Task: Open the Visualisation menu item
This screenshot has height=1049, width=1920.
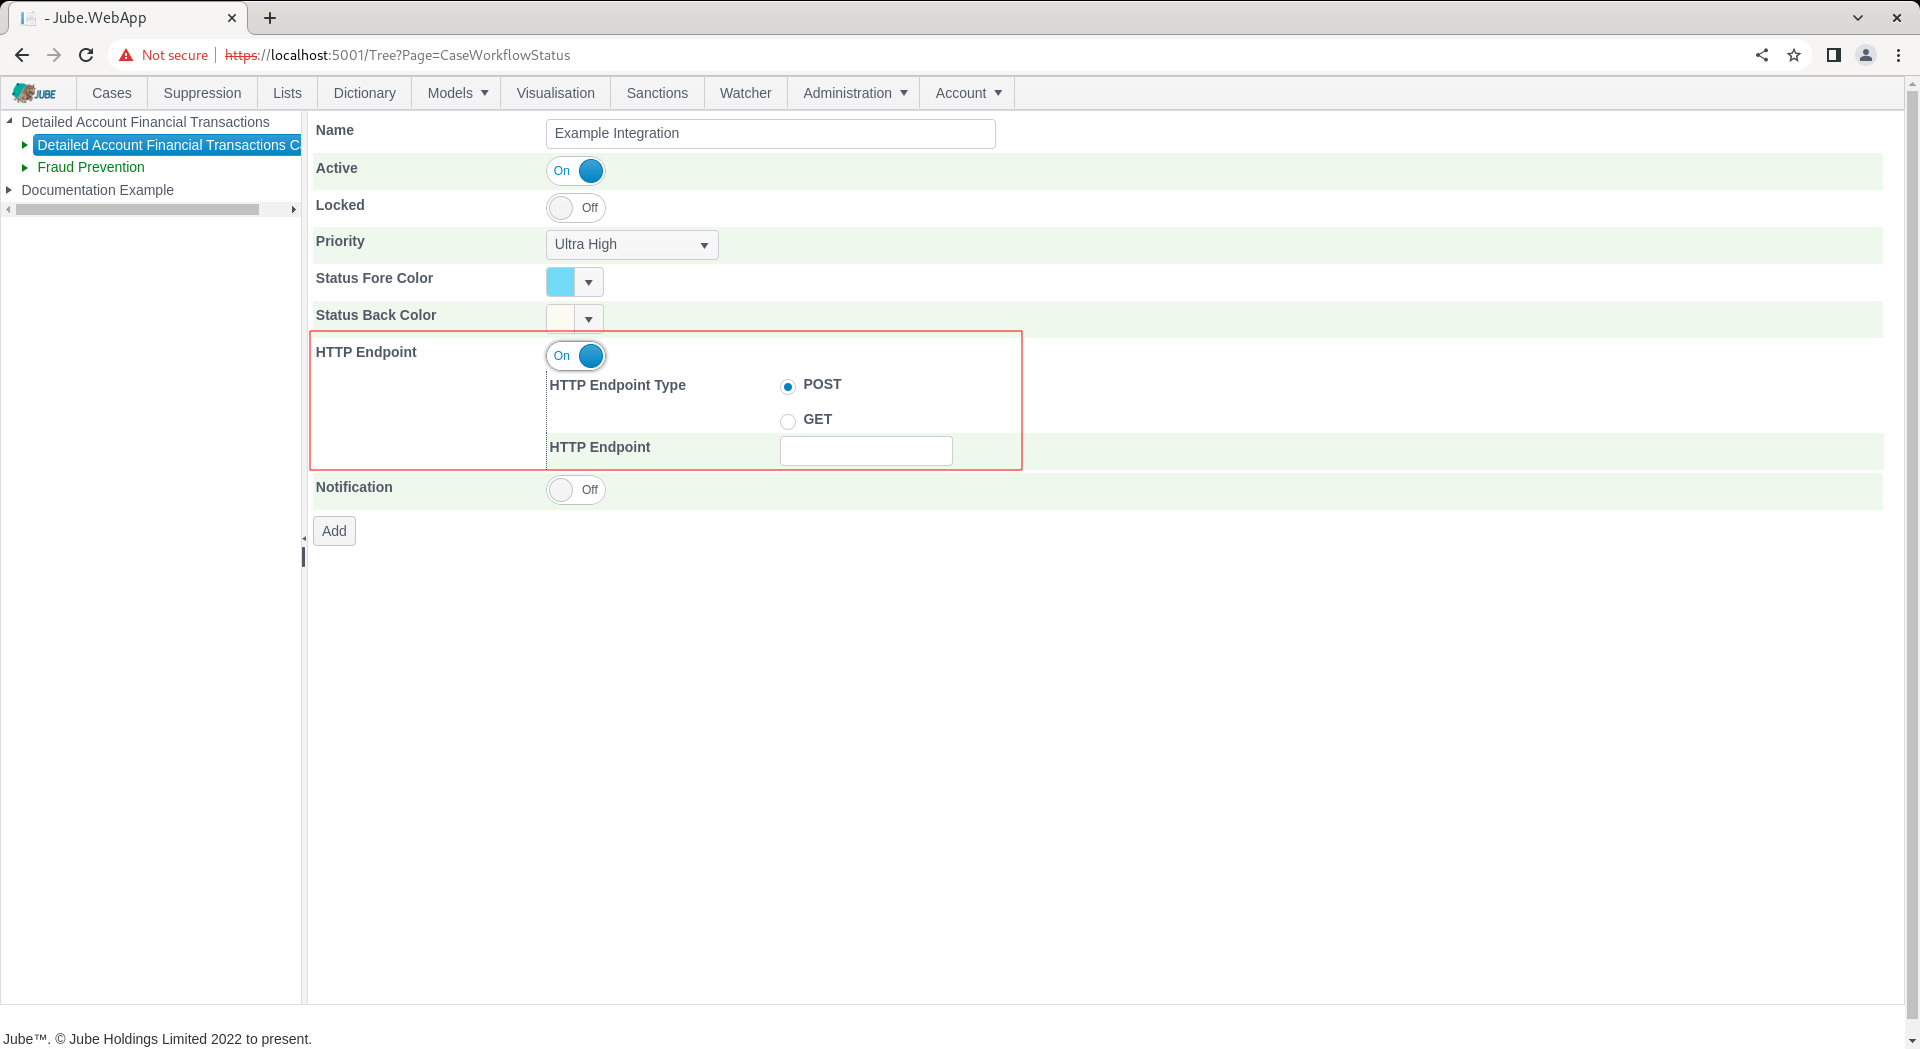Action: click(556, 93)
